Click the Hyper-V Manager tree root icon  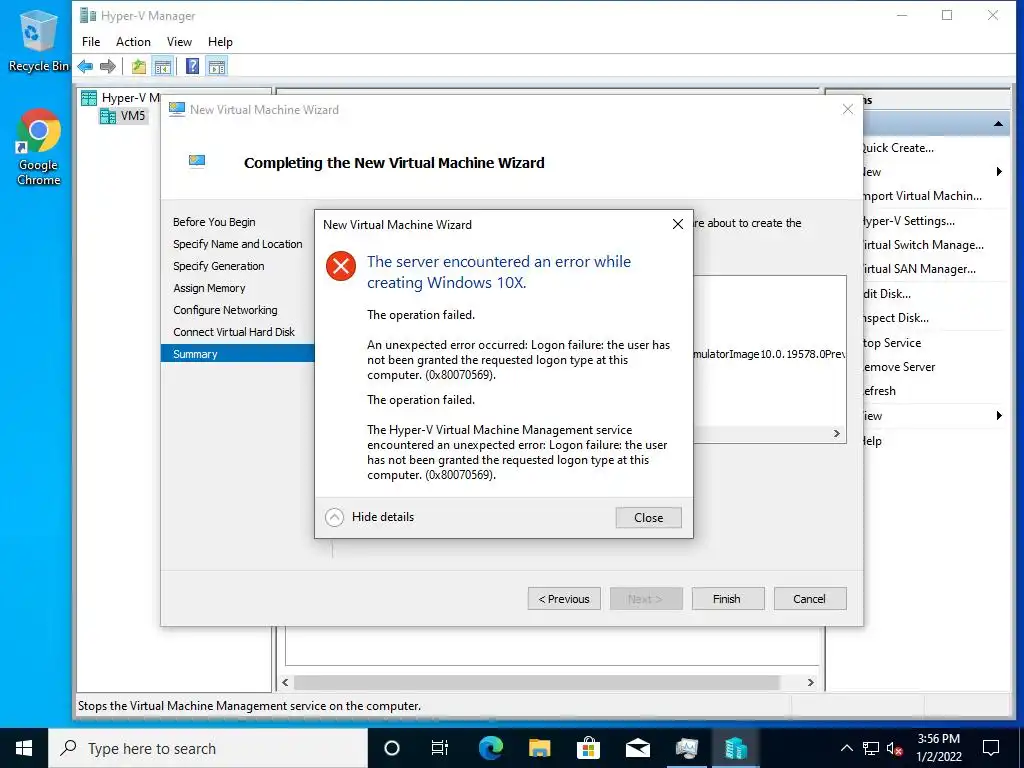pos(89,98)
